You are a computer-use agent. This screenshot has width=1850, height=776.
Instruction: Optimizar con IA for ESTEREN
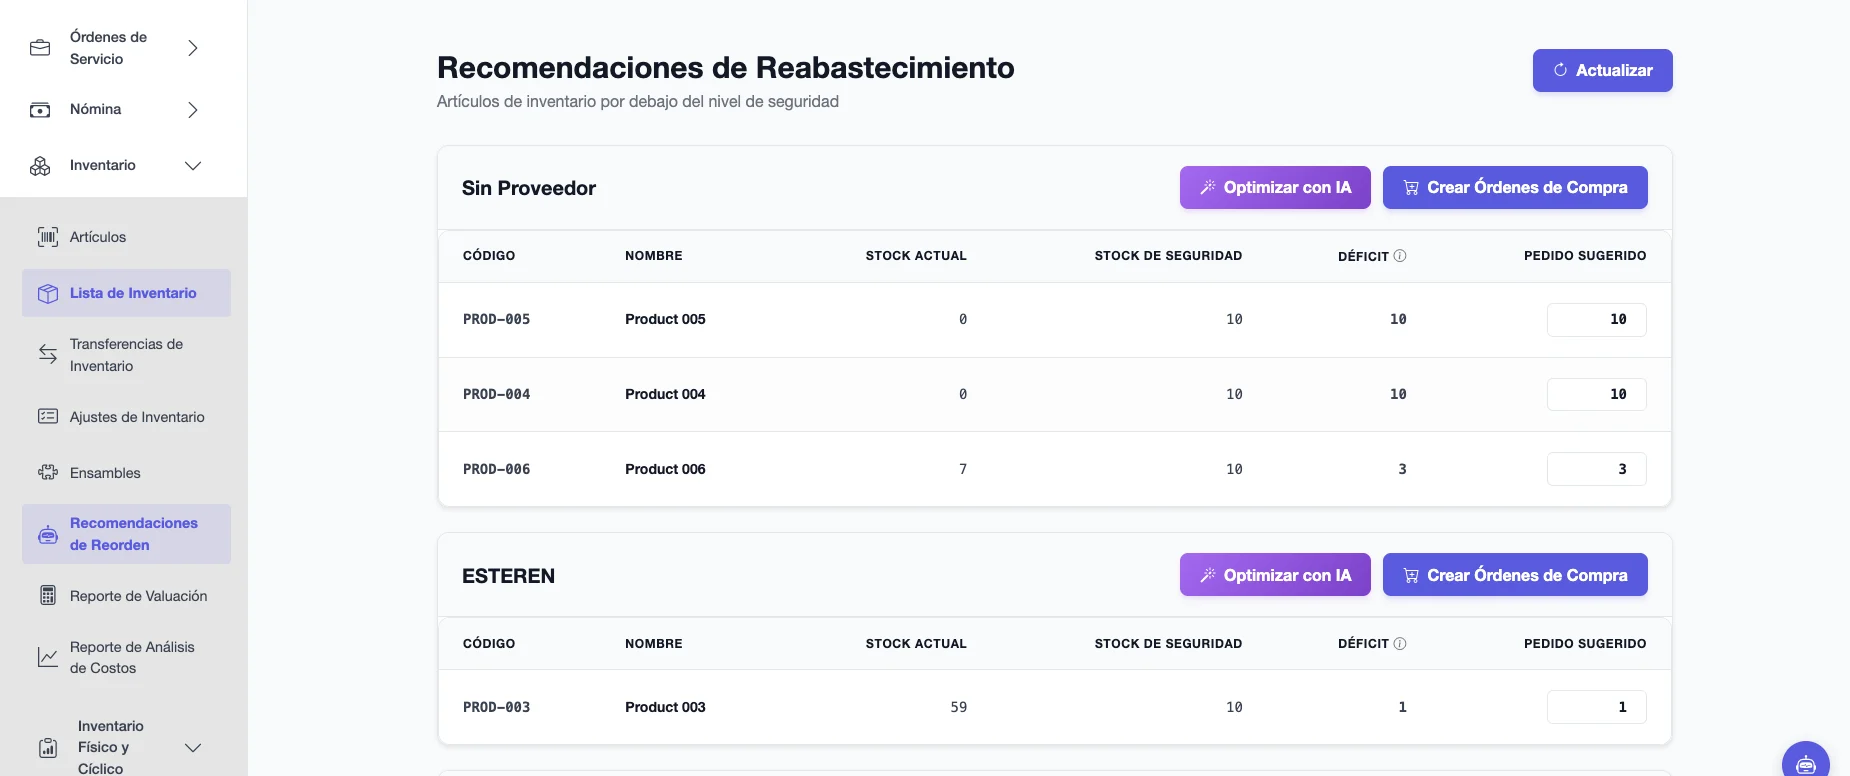pyautogui.click(x=1275, y=575)
